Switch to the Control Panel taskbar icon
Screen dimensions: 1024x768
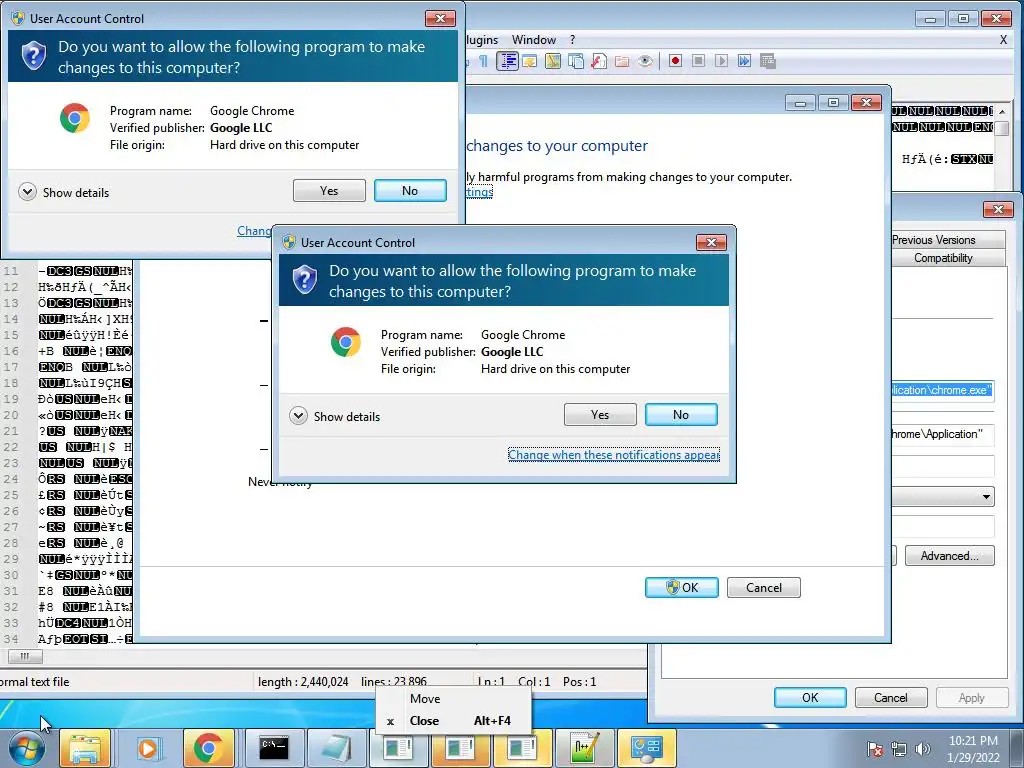pos(646,748)
